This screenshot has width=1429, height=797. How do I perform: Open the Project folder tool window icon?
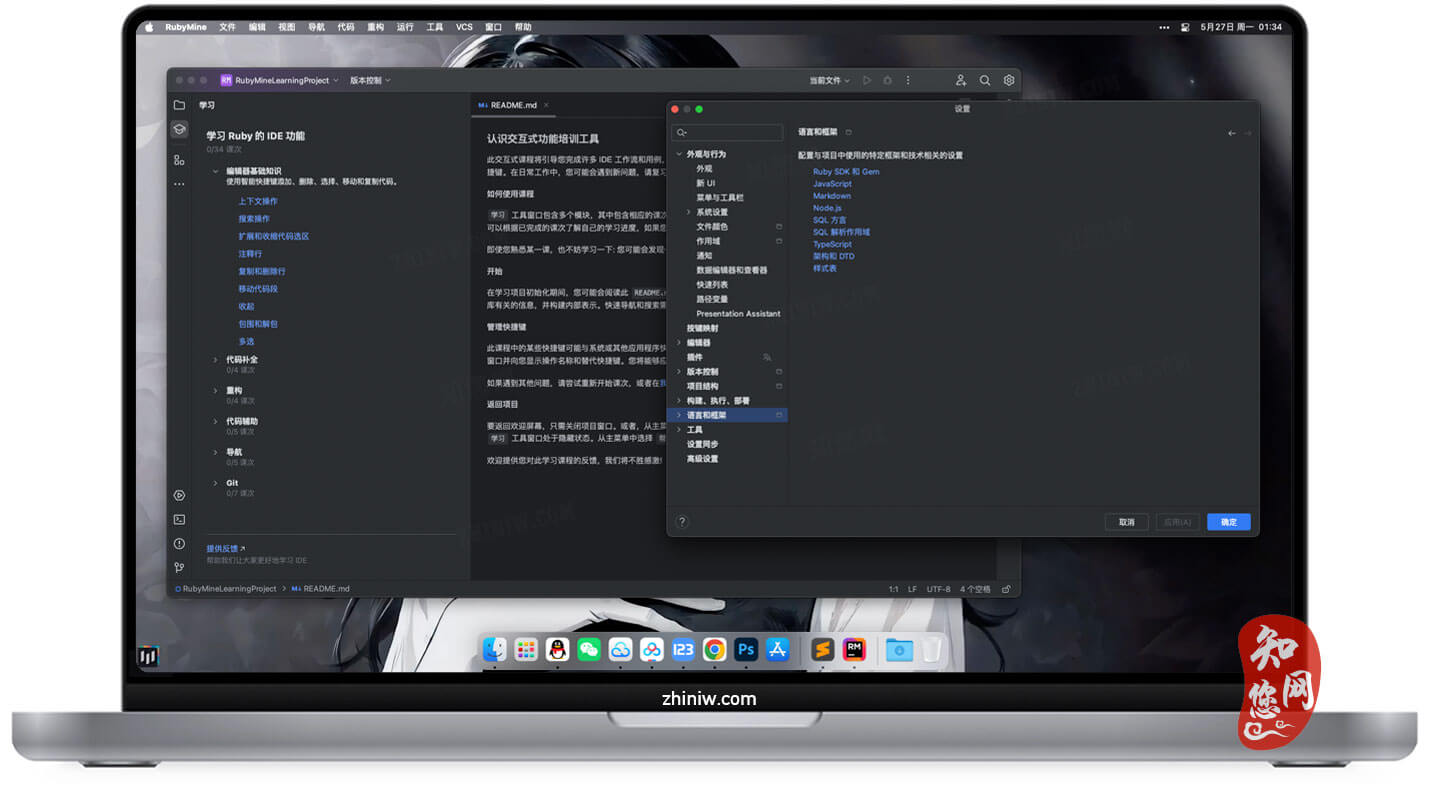(x=179, y=105)
